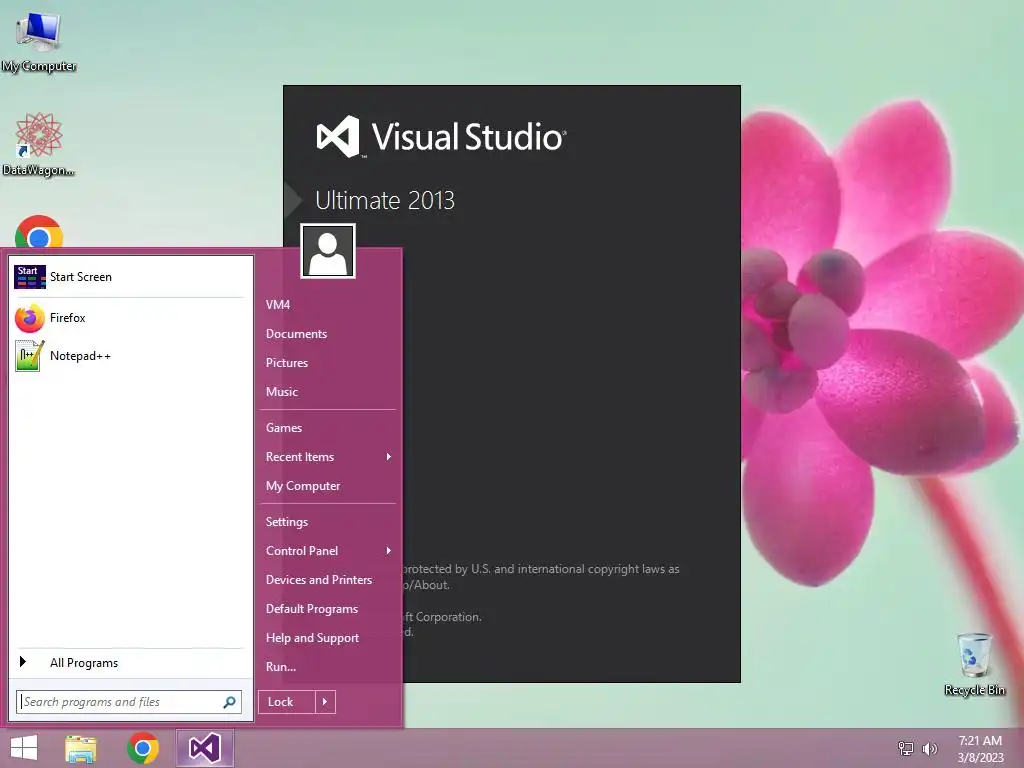Select the Chrome desktop icon
The image size is (1024, 768).
(x=39, y=232)
